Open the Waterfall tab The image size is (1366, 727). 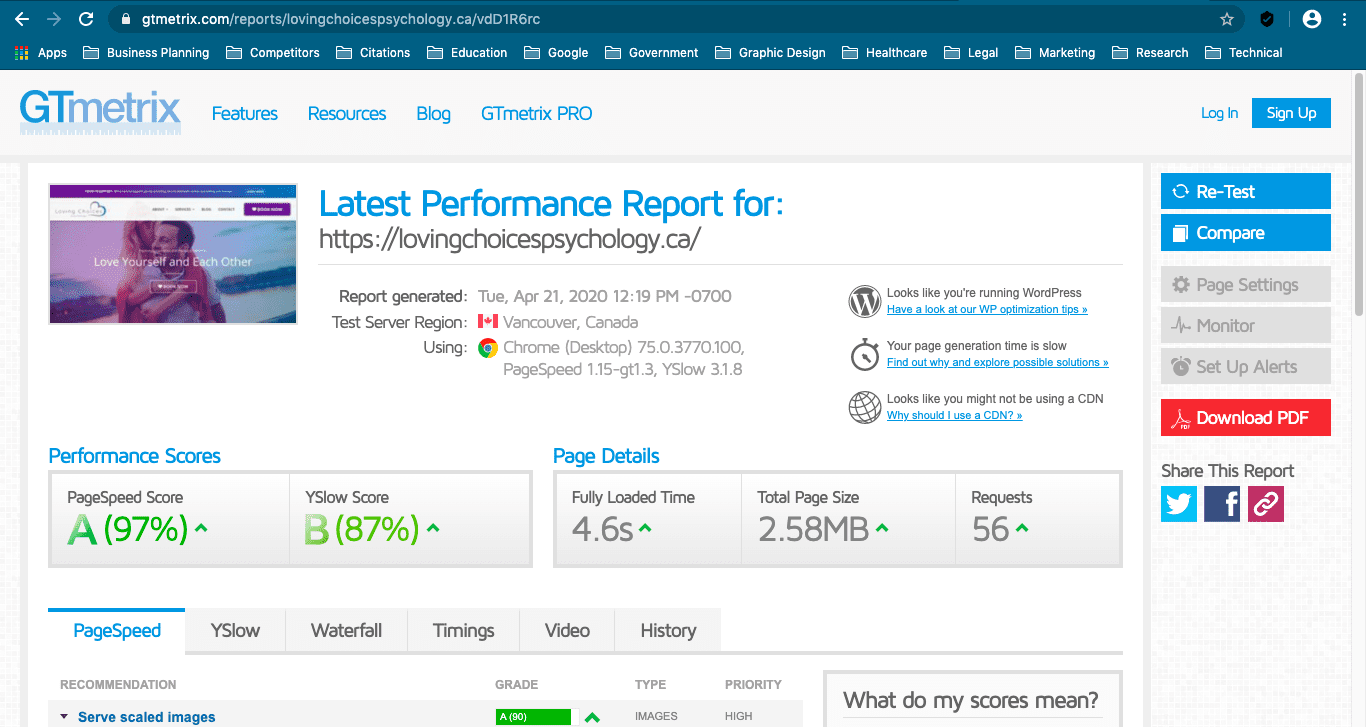[x=346, y=630]
